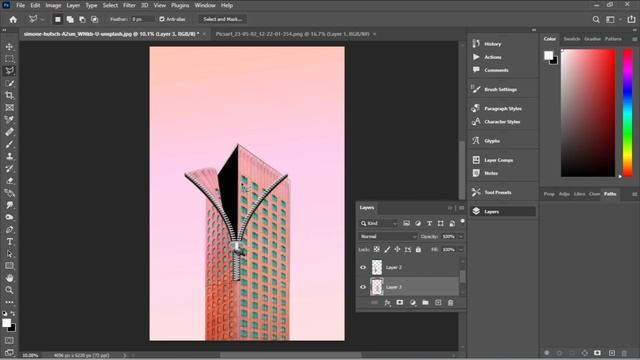
Task: Toggle the Anti-alias checkbox
Action: [162, 19]
